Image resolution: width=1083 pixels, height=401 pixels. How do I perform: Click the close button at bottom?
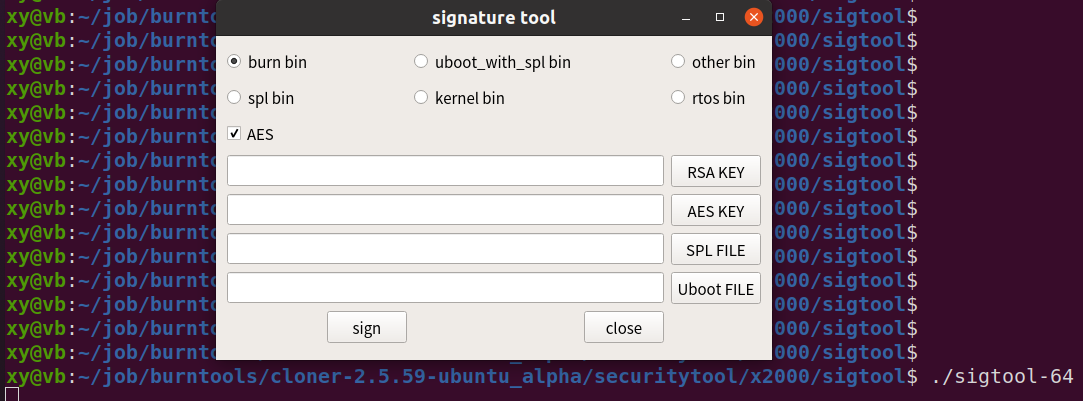[x=624, y=327]
